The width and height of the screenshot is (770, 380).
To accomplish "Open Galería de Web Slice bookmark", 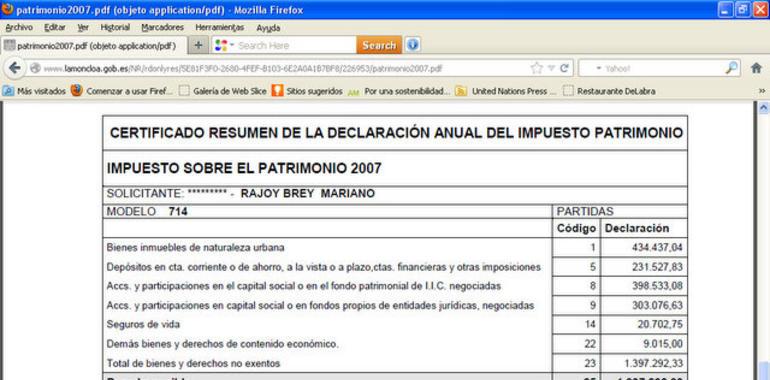I will (x=223, y=91).
